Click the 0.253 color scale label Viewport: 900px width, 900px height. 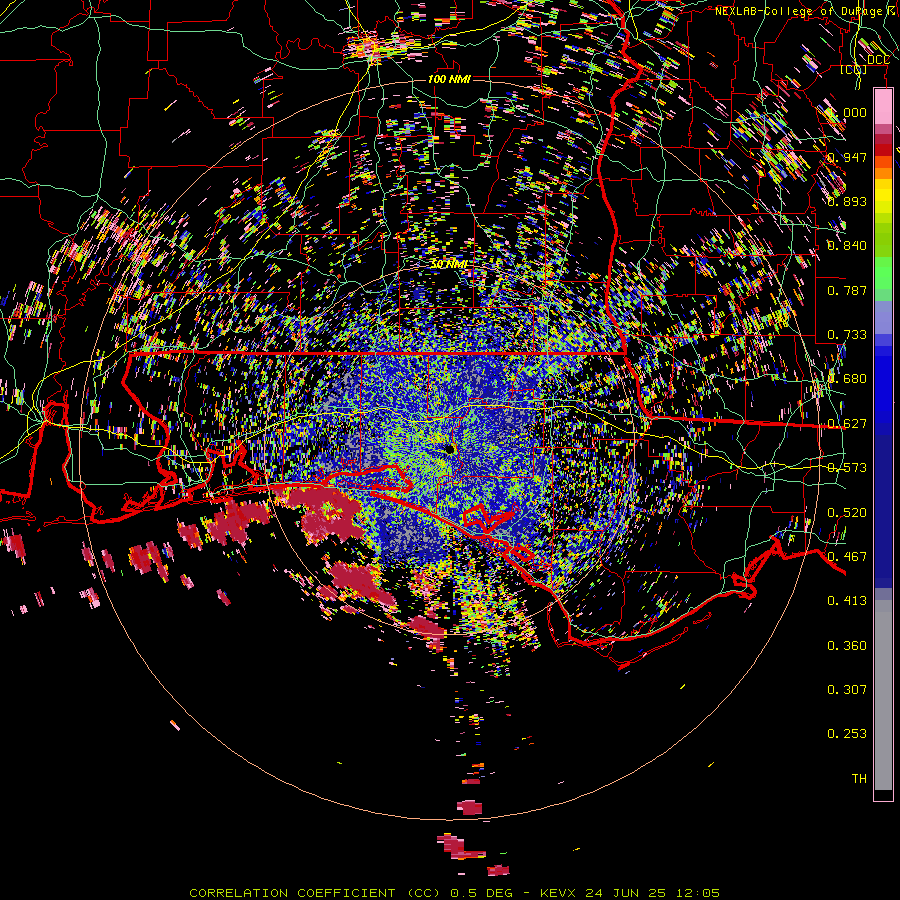tap(847, 734)
